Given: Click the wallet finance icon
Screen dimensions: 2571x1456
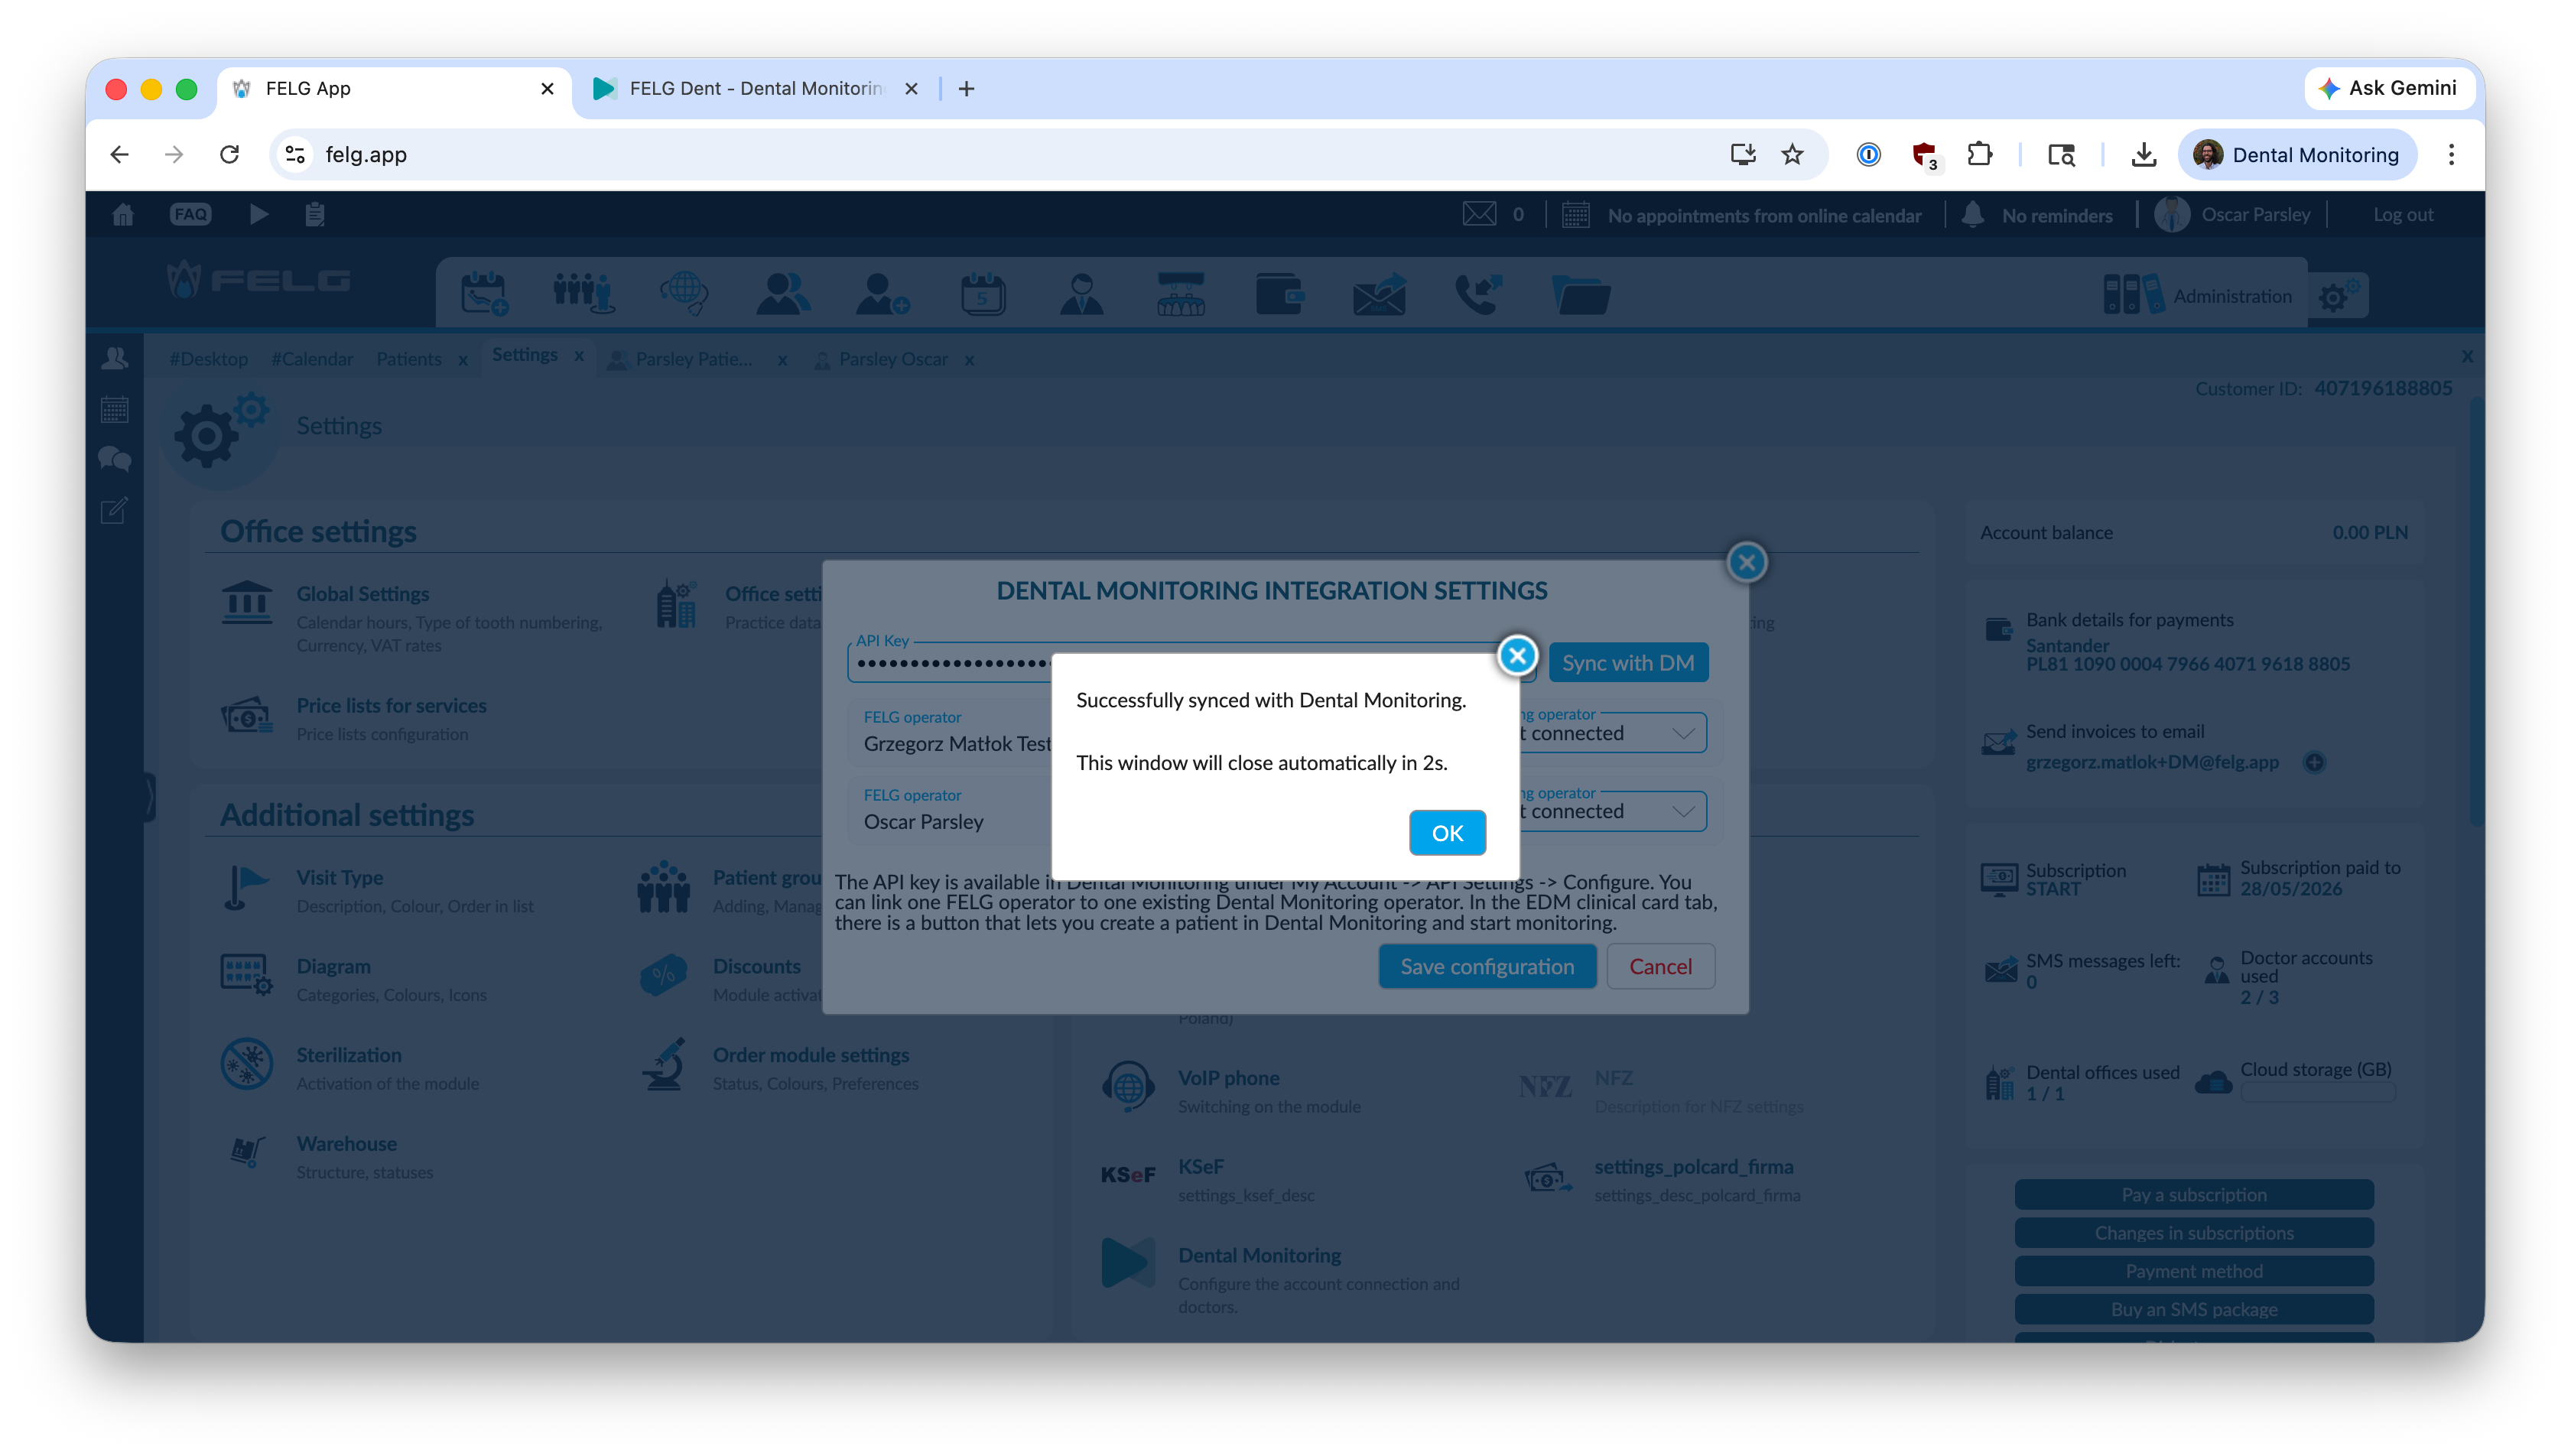Looking at the screenshot, I should pyautogui.click(x=1279, y=294).
